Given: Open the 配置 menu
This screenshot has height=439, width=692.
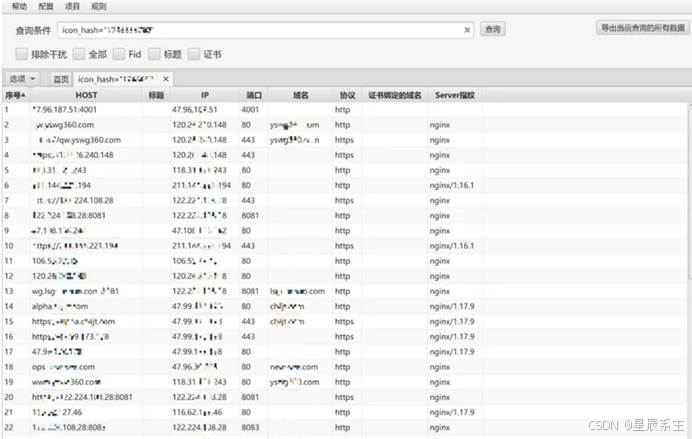Looking at the screenshot, I should (46, 6).
